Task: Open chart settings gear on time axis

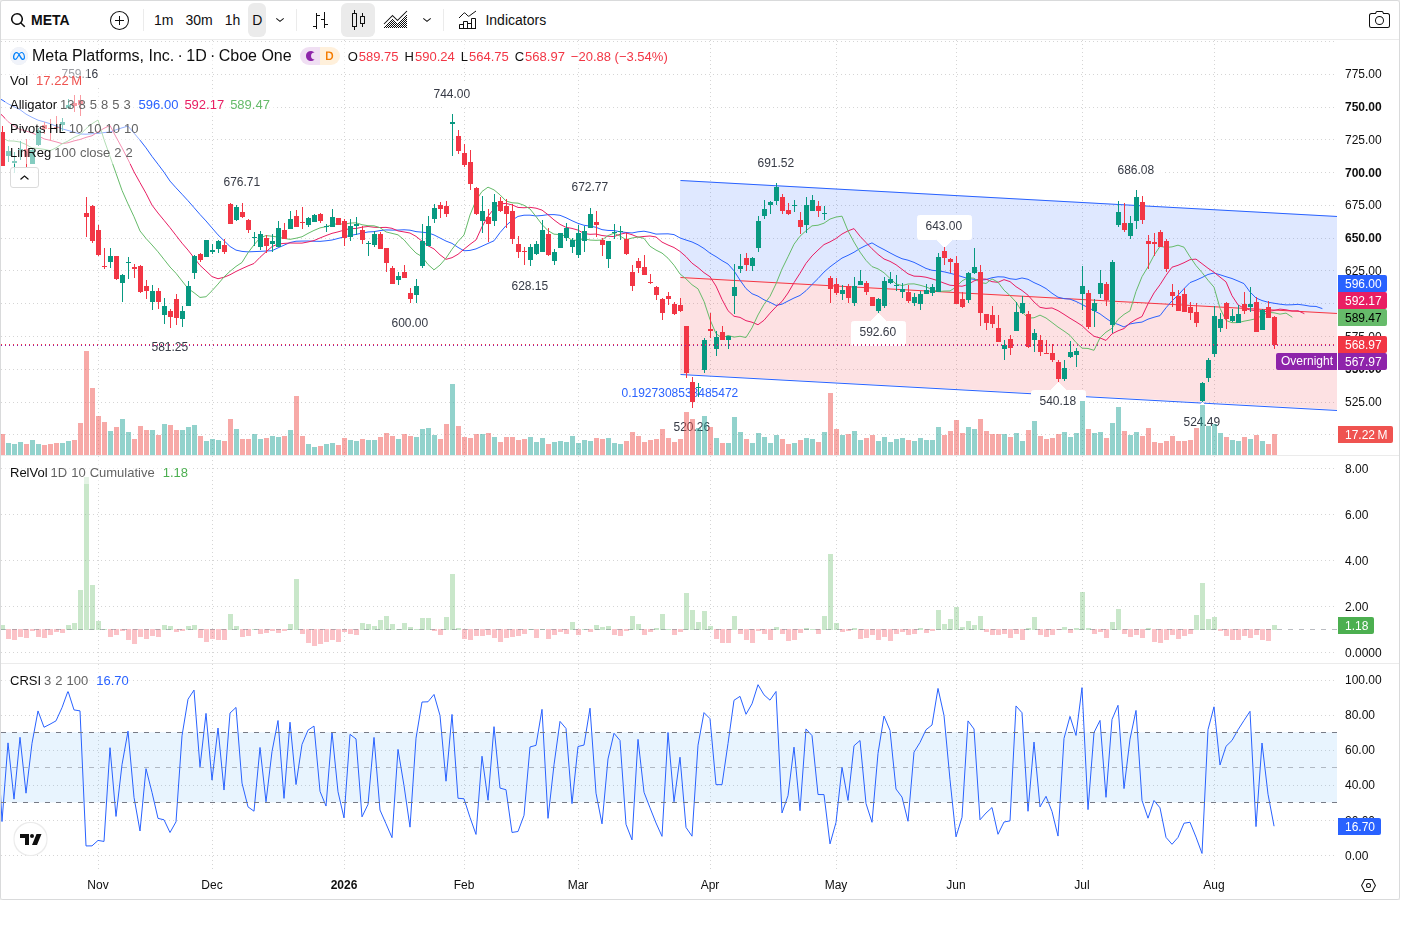Action: click(1368, 885)
